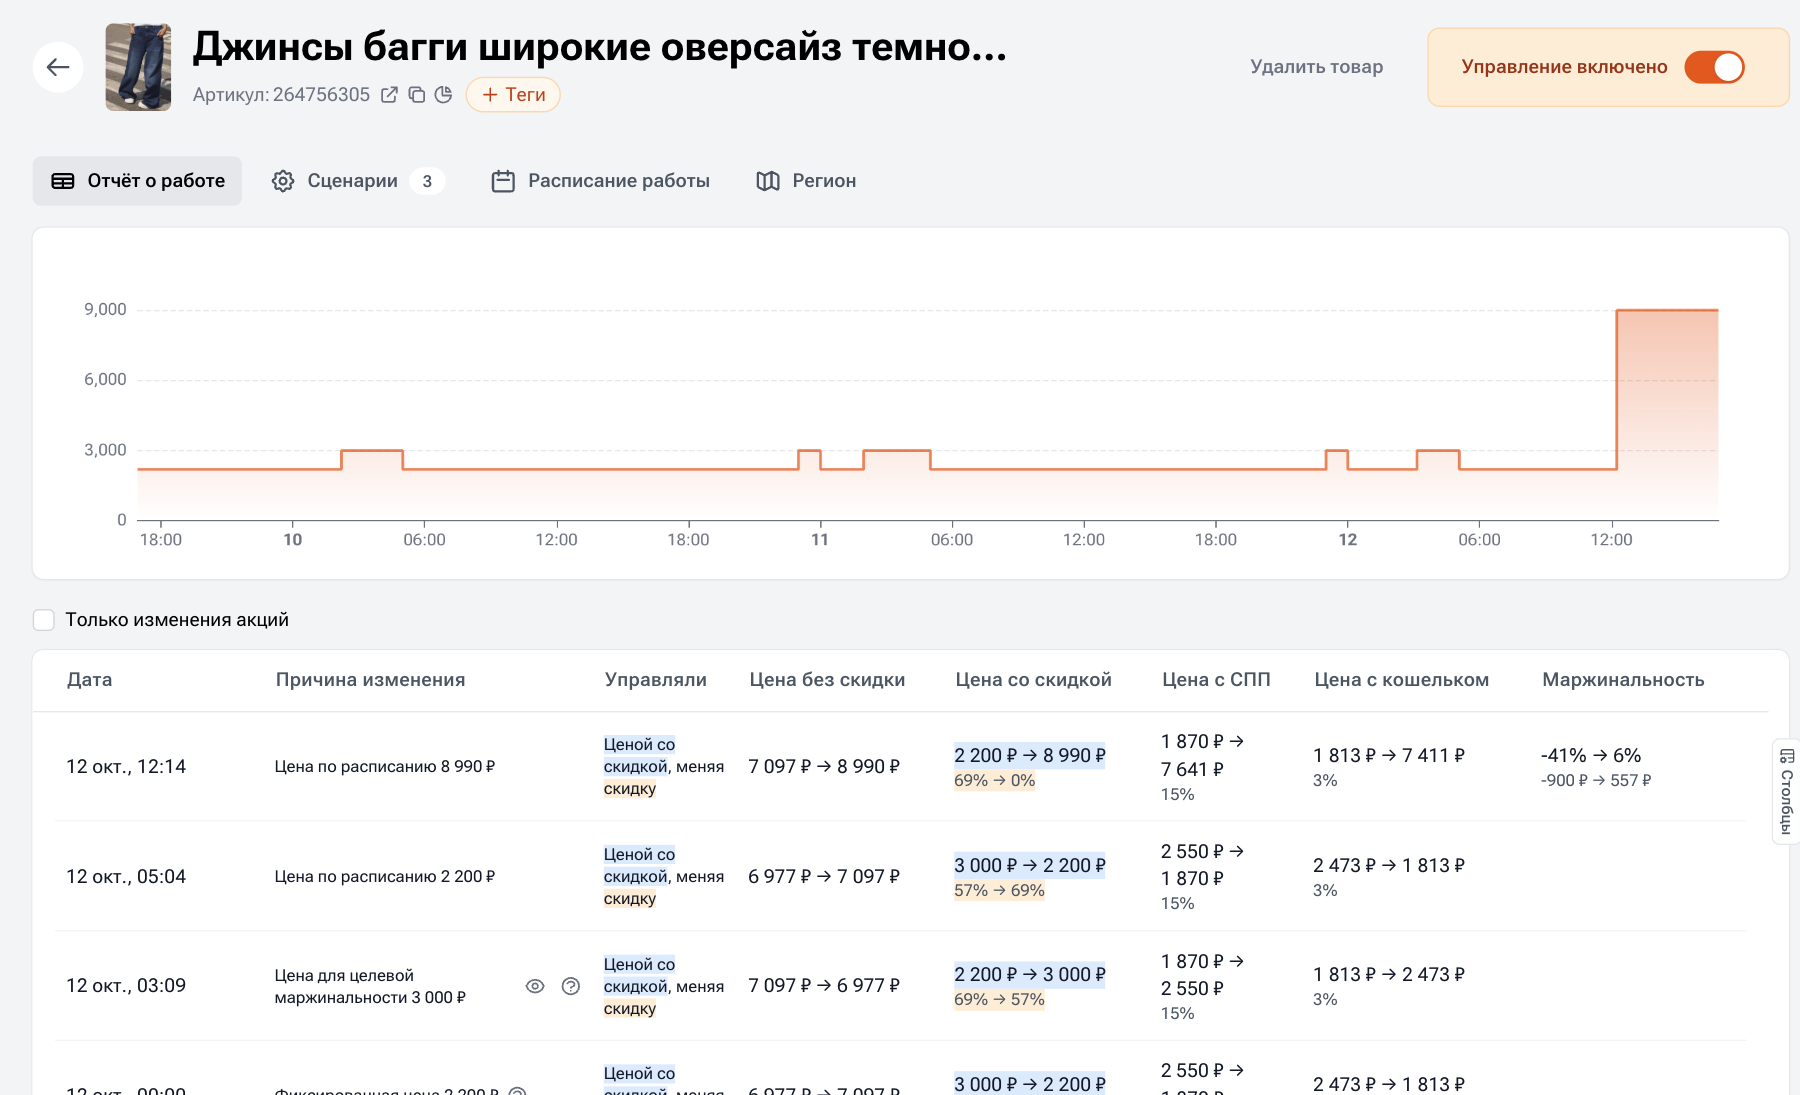
Task: Click the Цена с СПП column header
Action: 1216,680
